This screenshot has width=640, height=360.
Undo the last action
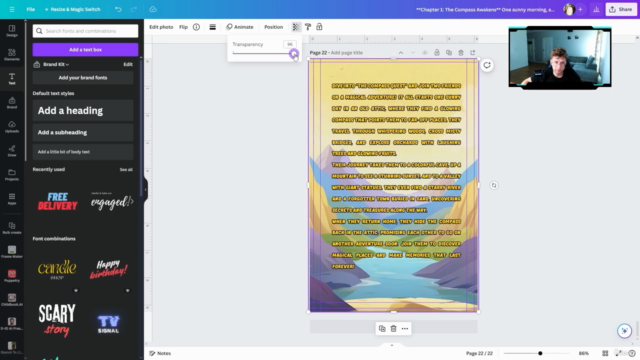point(118,9)
